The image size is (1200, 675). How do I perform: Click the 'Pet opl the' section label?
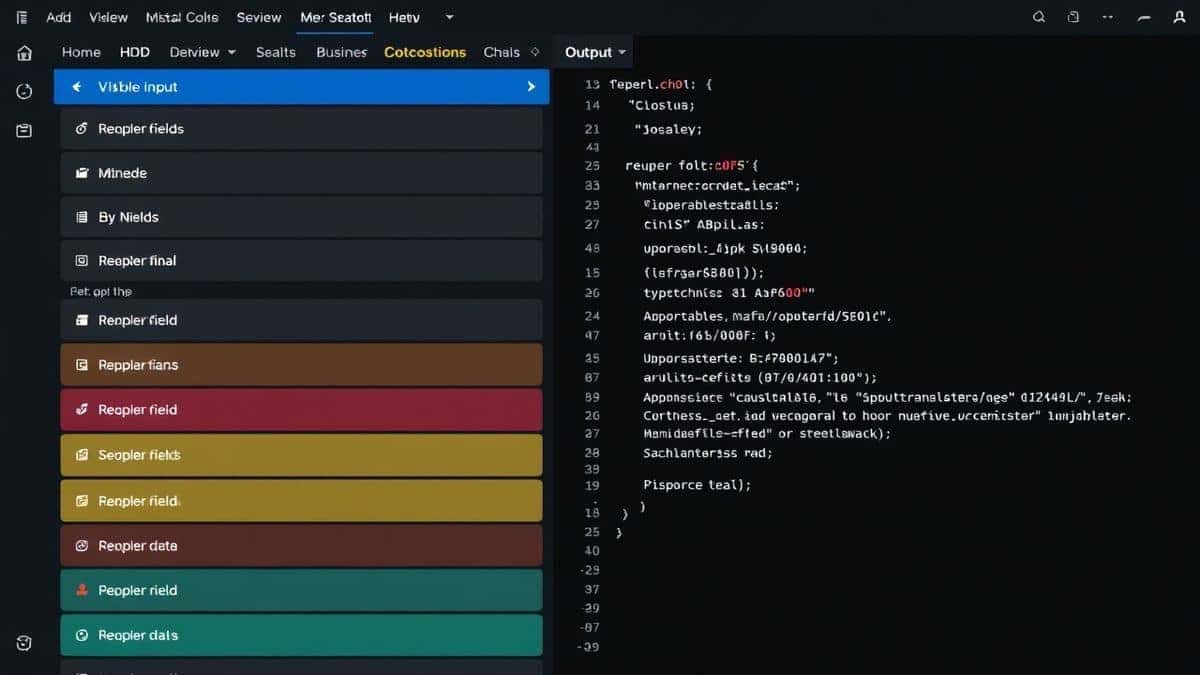point(101,291)
